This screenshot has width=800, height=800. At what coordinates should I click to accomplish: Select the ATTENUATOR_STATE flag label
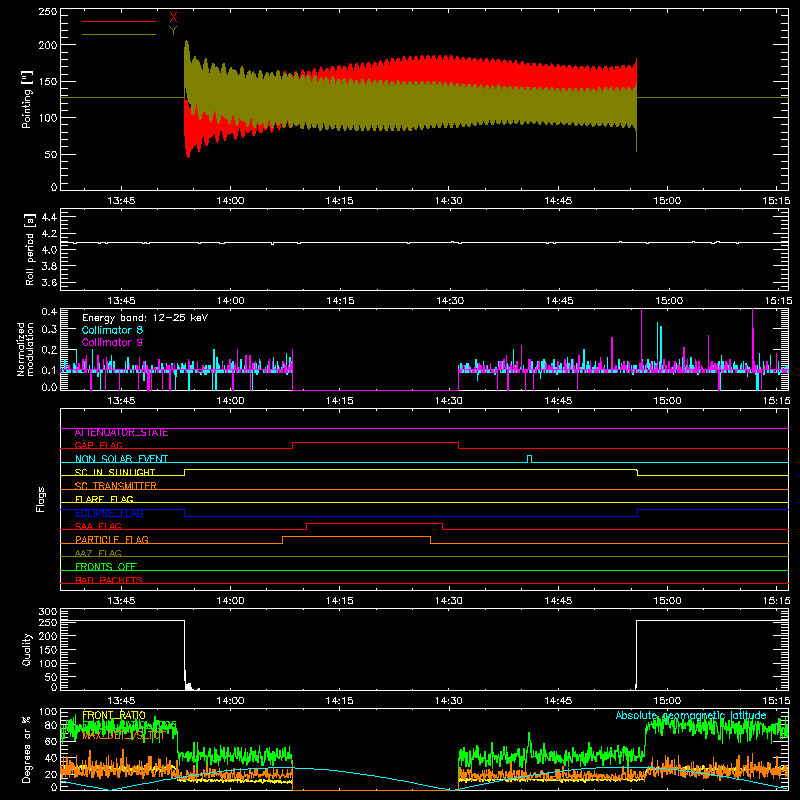pos(121,433)
